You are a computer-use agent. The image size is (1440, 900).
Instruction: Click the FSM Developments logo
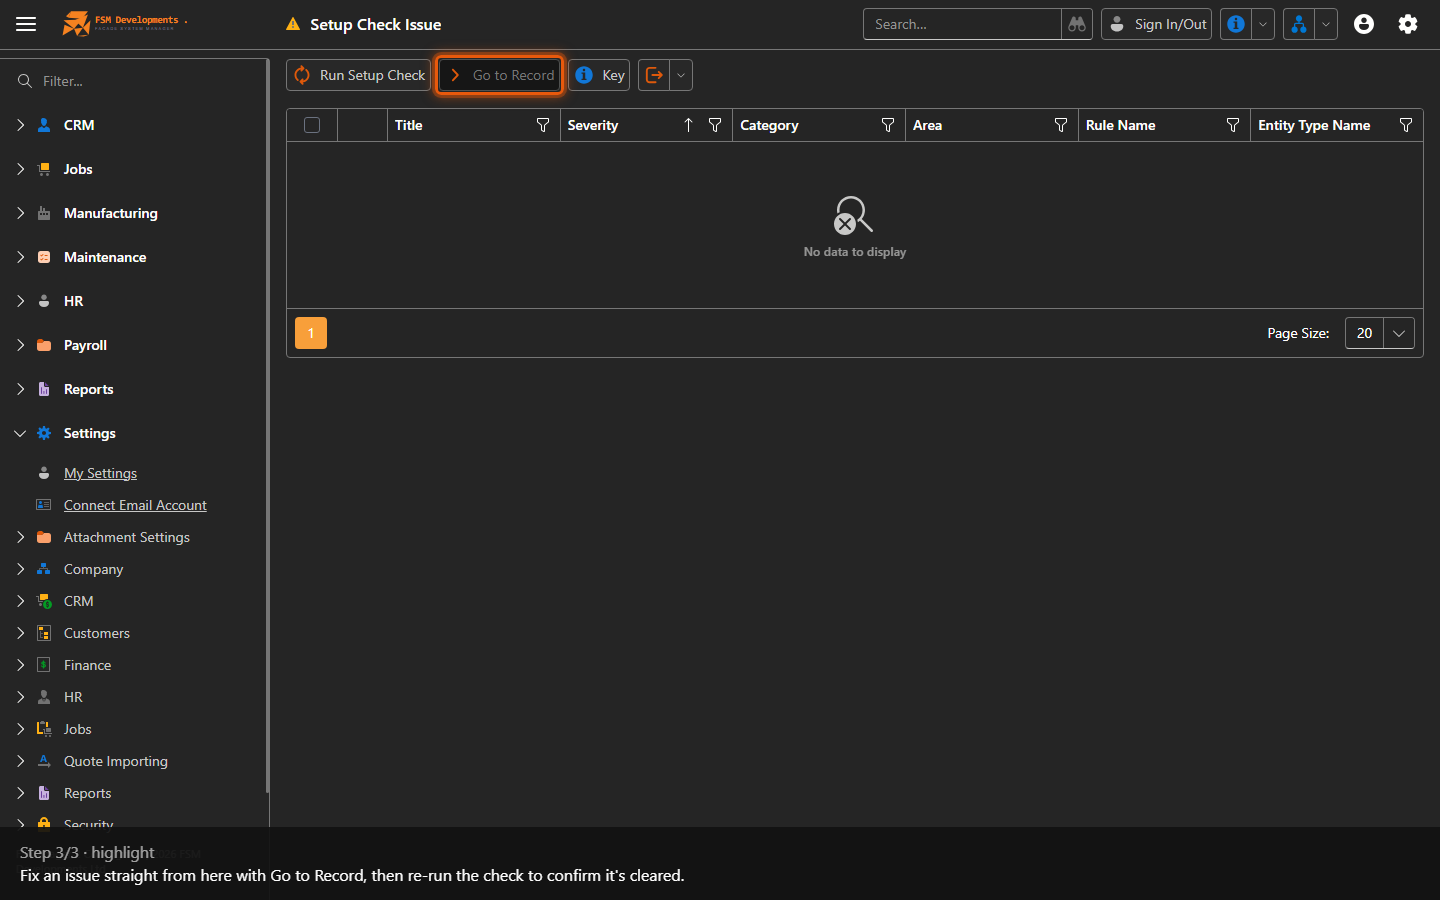pos(124,23)
